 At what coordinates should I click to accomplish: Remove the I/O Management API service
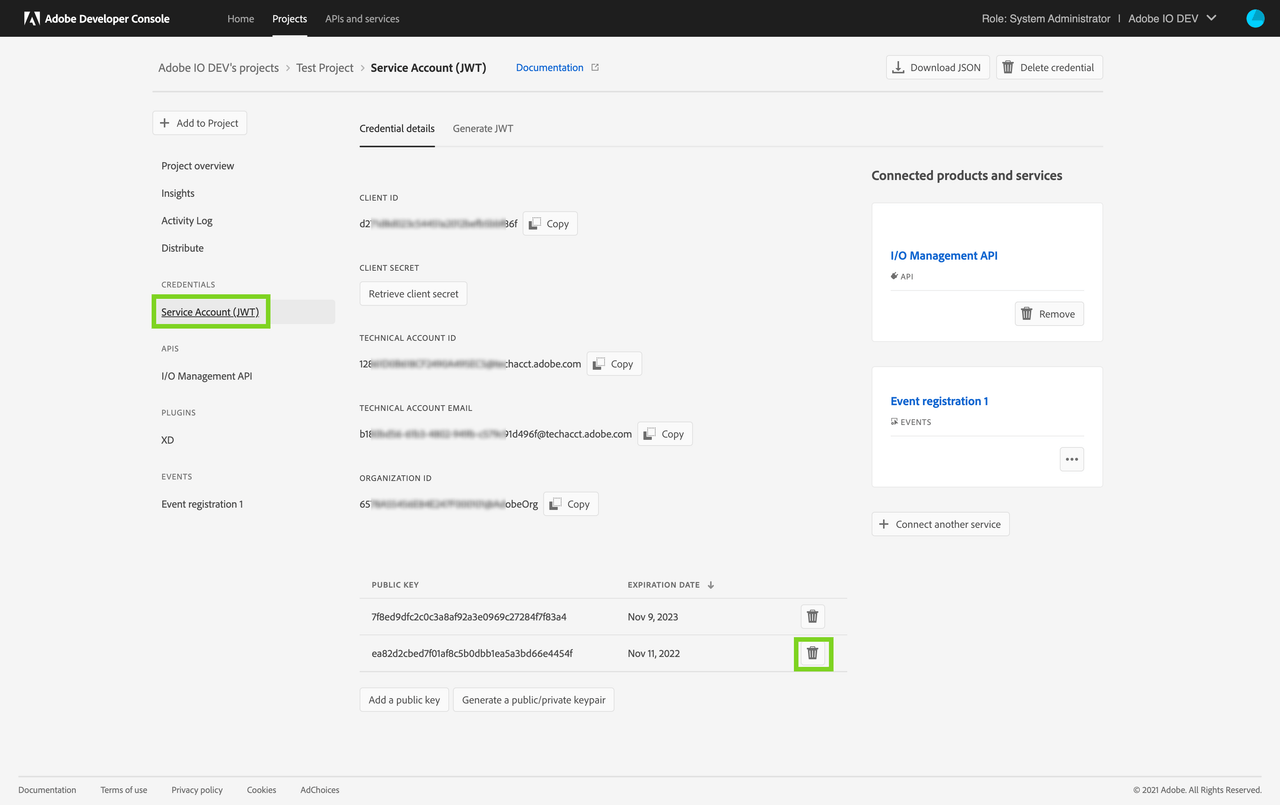coord(1049,314)
